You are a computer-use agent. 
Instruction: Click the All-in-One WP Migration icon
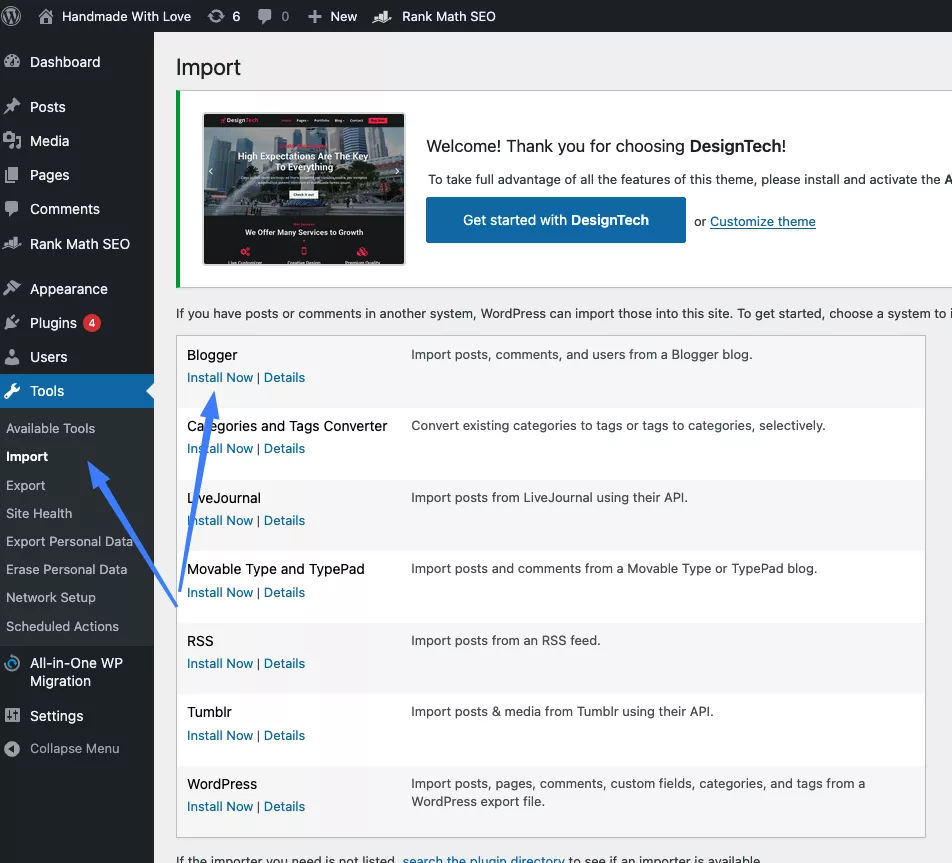pos(14,663)
